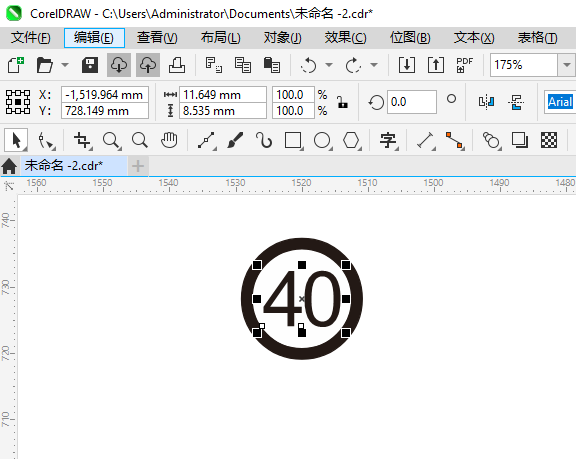Select the Dimension line tool

click(x=426, y=140)
